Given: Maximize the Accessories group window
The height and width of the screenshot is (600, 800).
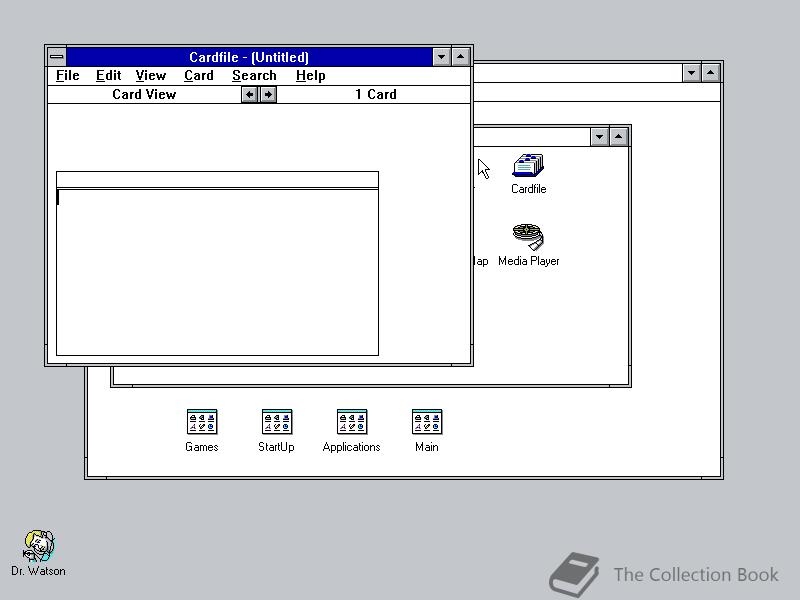Looking at the screenshot, I should click(x=619, y=137).
